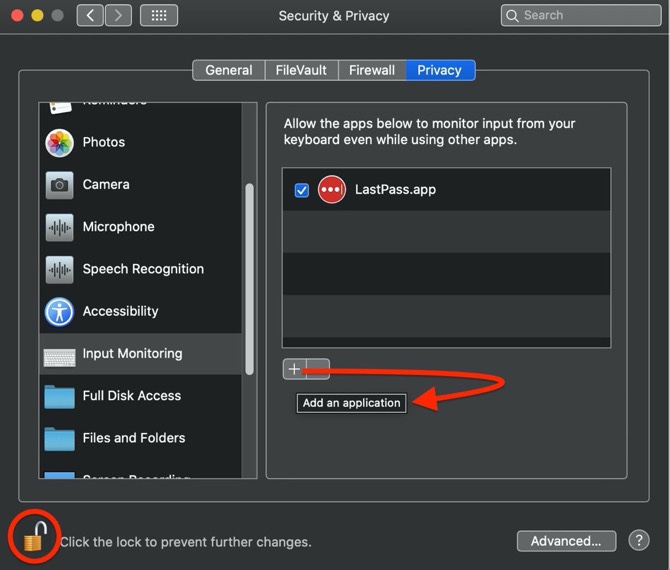The width and height of the screenshot is (670, 570).
Task: Select the Input Monitoring text label
Action: tap(132, 354)
